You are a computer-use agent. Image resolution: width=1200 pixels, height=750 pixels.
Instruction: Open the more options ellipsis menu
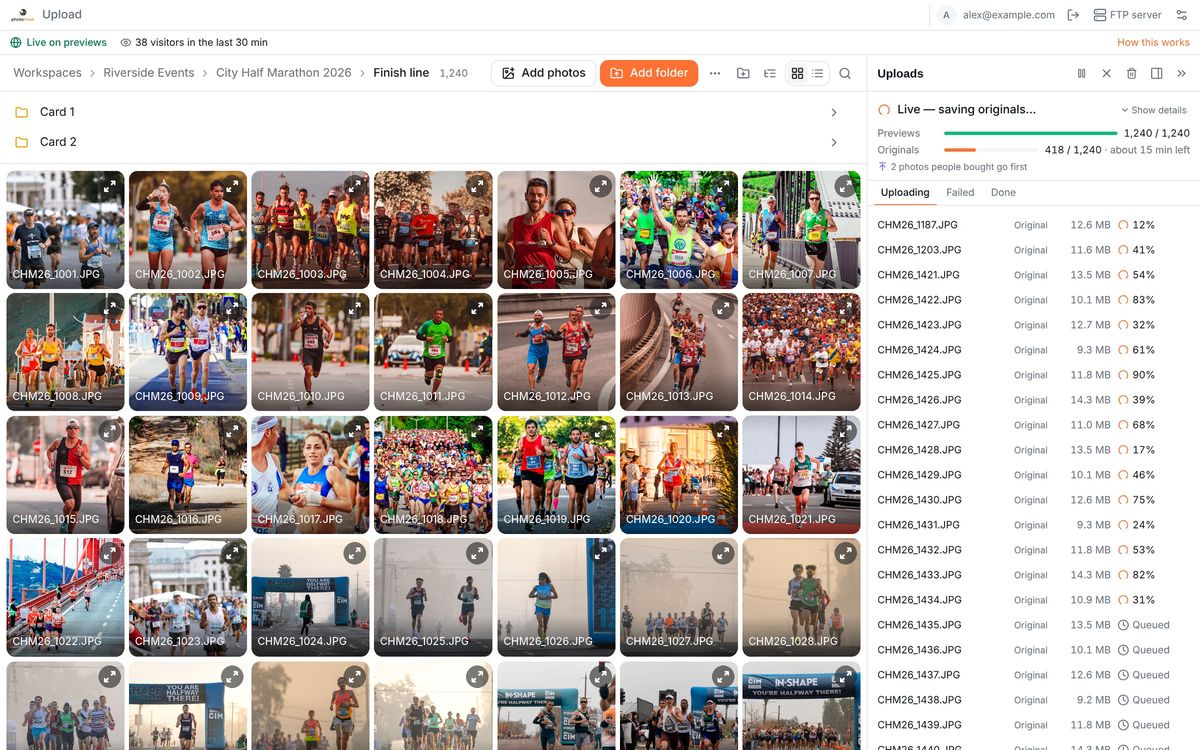[x=715, y=73]
